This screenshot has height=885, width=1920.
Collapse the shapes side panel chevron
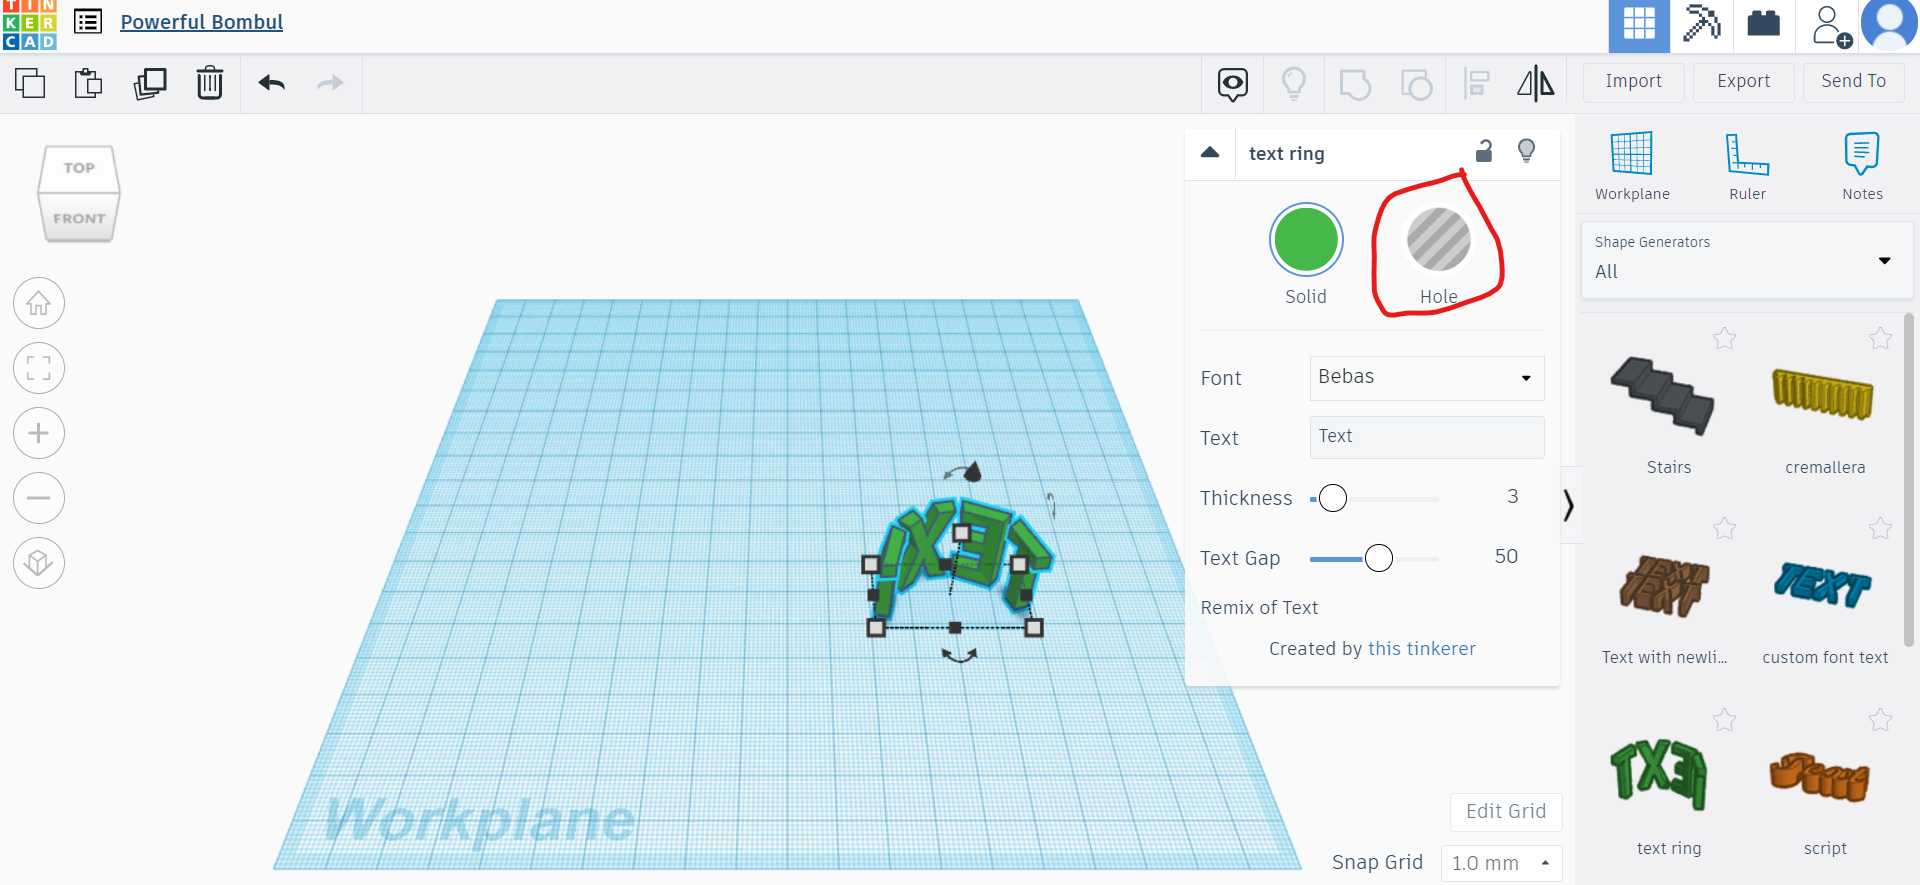pos(1569,505)
